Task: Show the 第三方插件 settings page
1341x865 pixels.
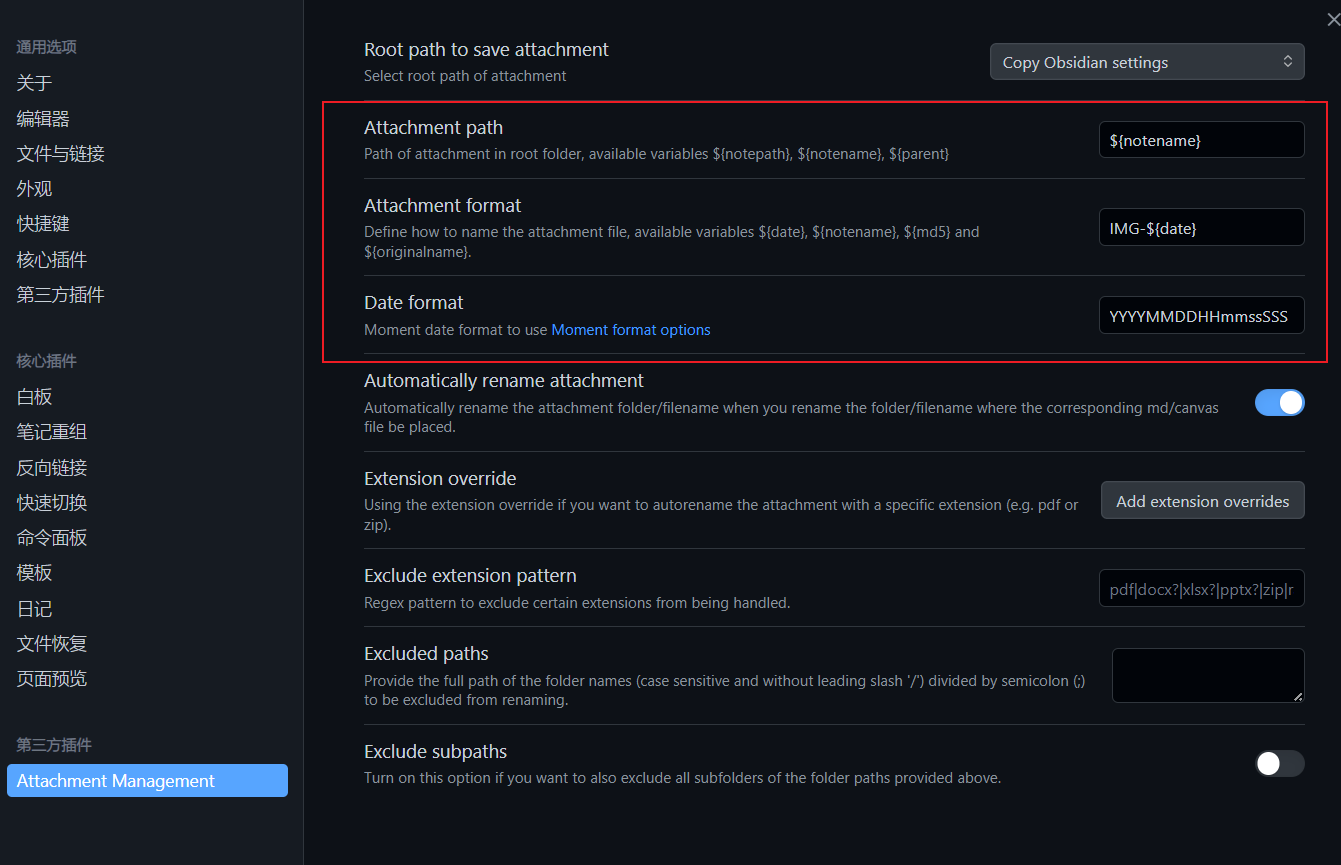Action: click(61, 295)
